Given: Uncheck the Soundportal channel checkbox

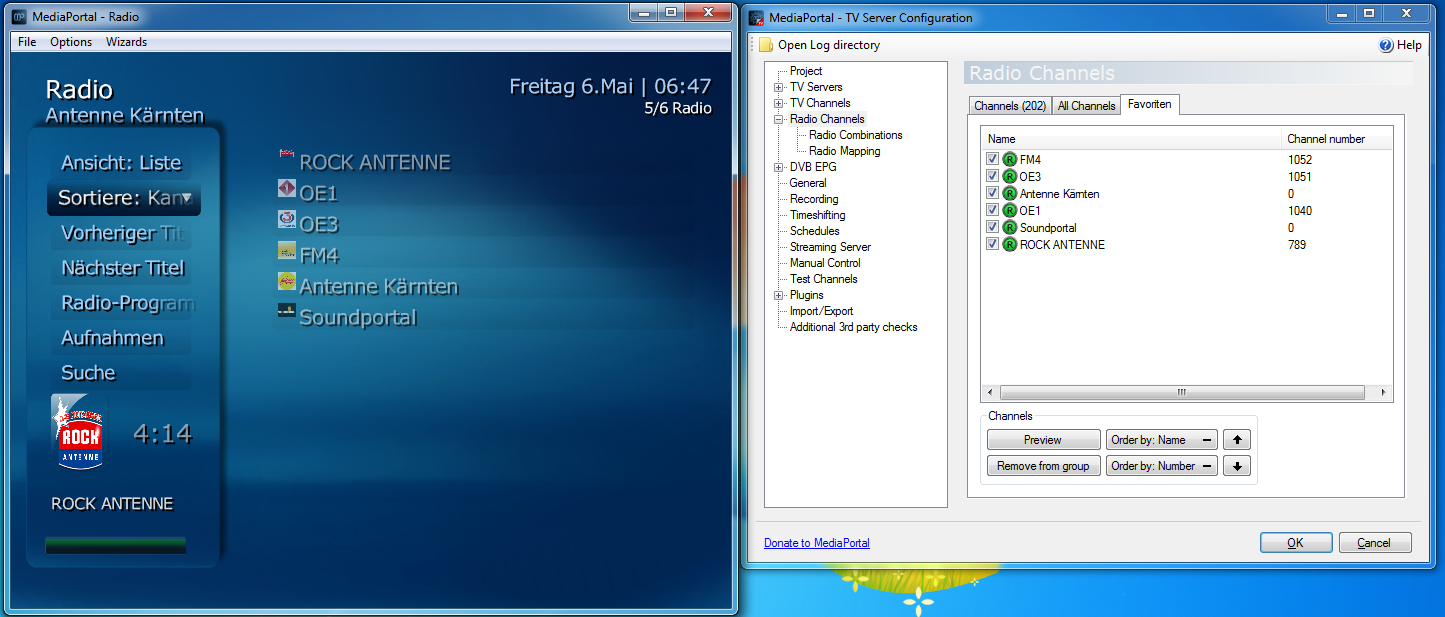Looking at the screenshot, I should click(x=992, y=227).
